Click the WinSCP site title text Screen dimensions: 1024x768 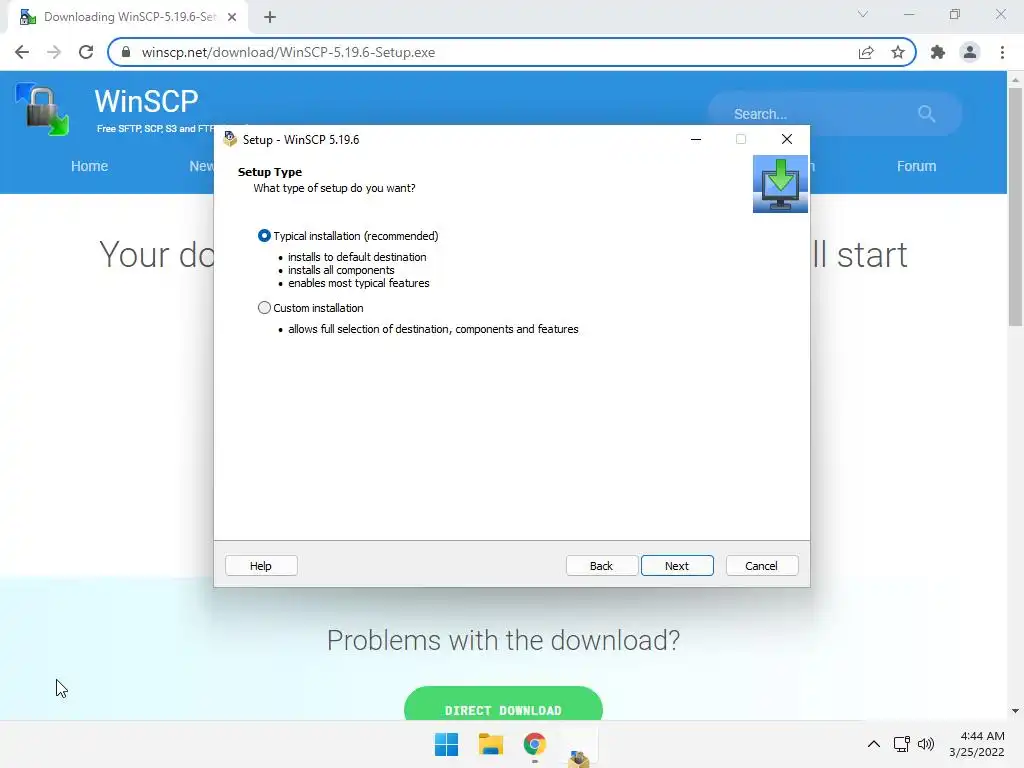[146, 101]
